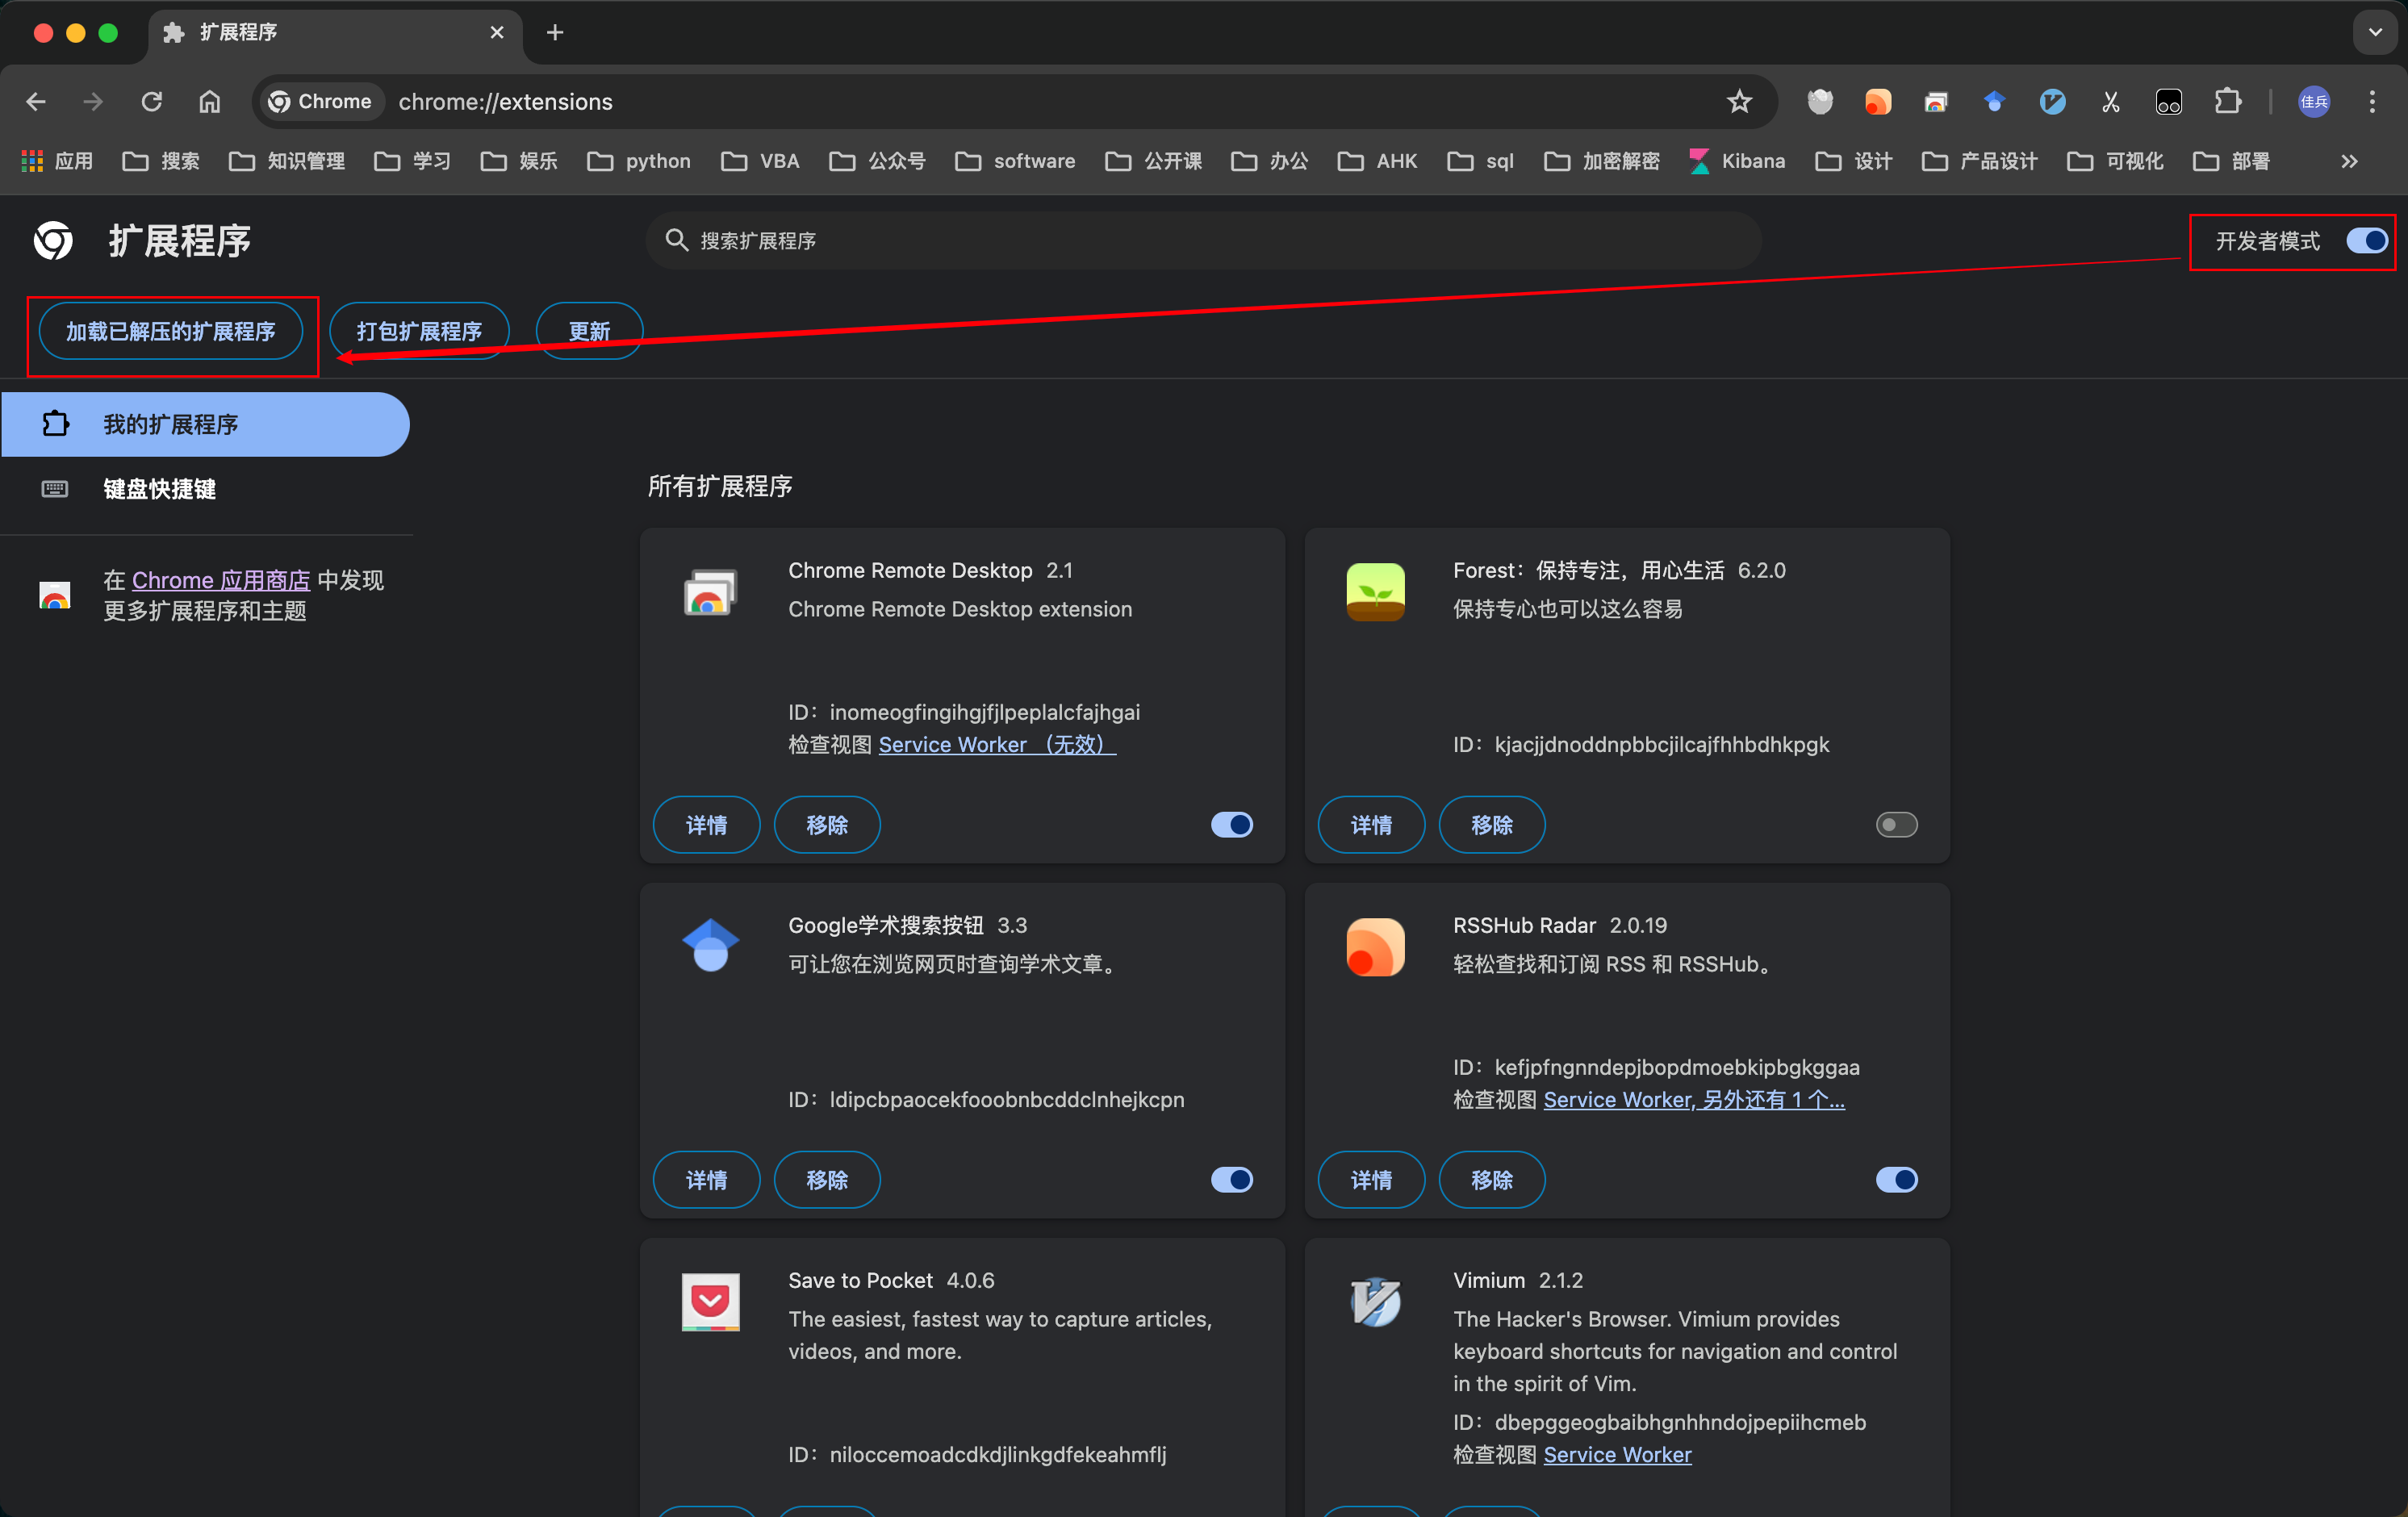Viewport: 2408px width, 1517px height.
Task: Open Chrome three-dot menu
Action: 2372,101
